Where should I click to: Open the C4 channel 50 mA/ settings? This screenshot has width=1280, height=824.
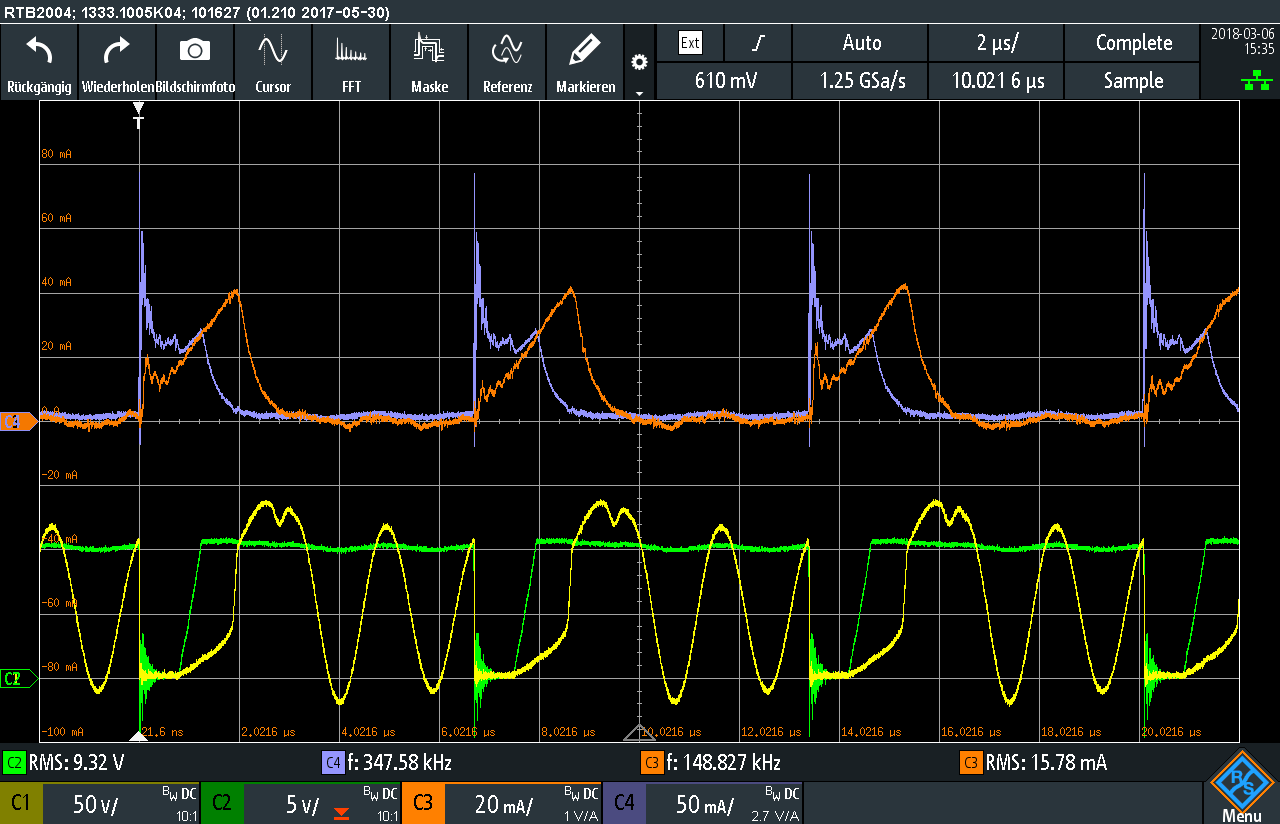703,803
